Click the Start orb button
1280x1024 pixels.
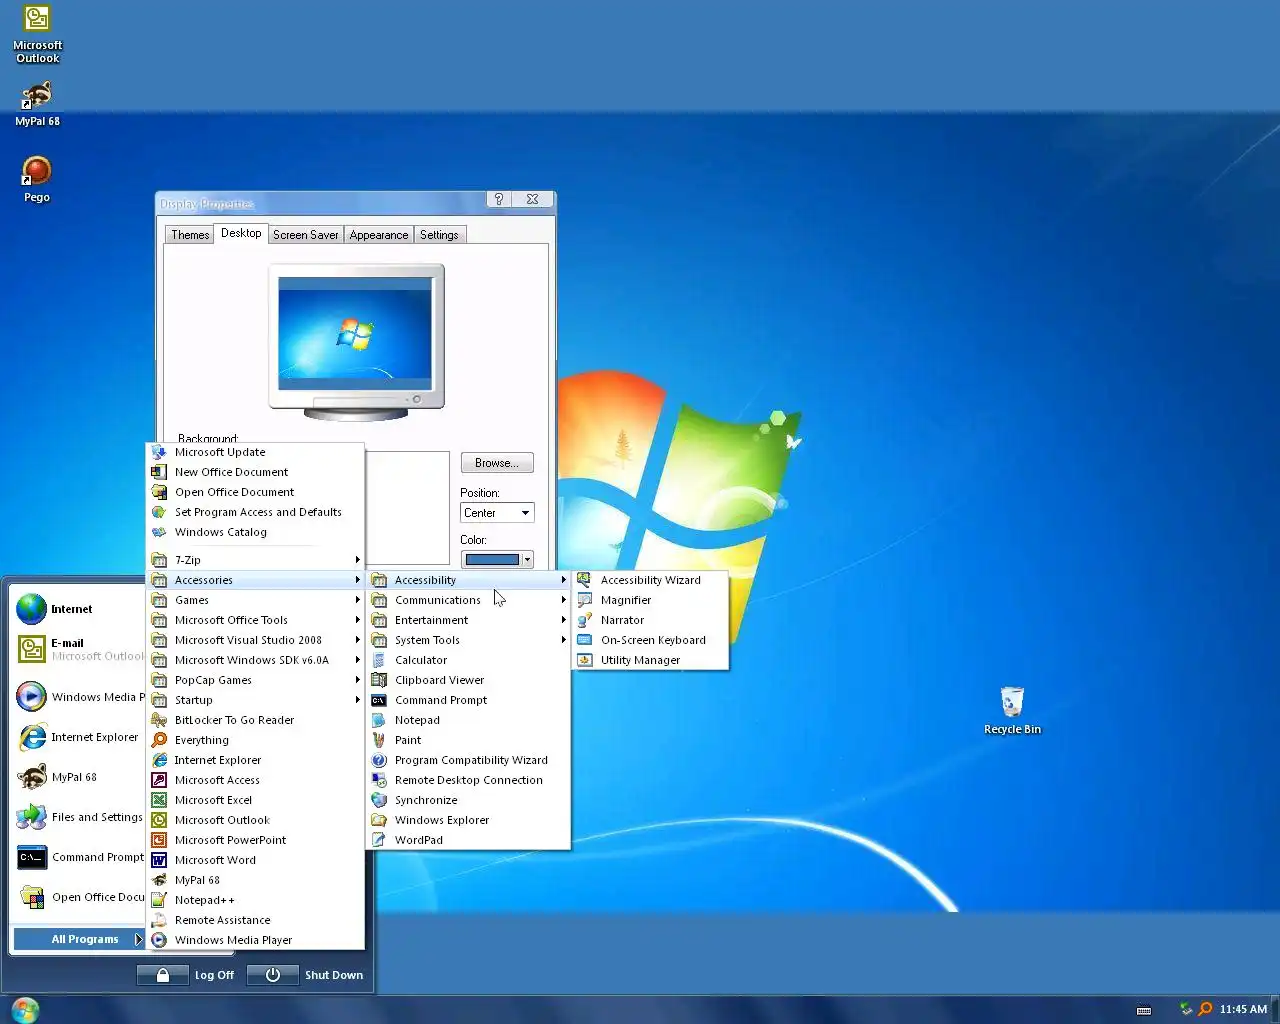[x=25, y=1010]
